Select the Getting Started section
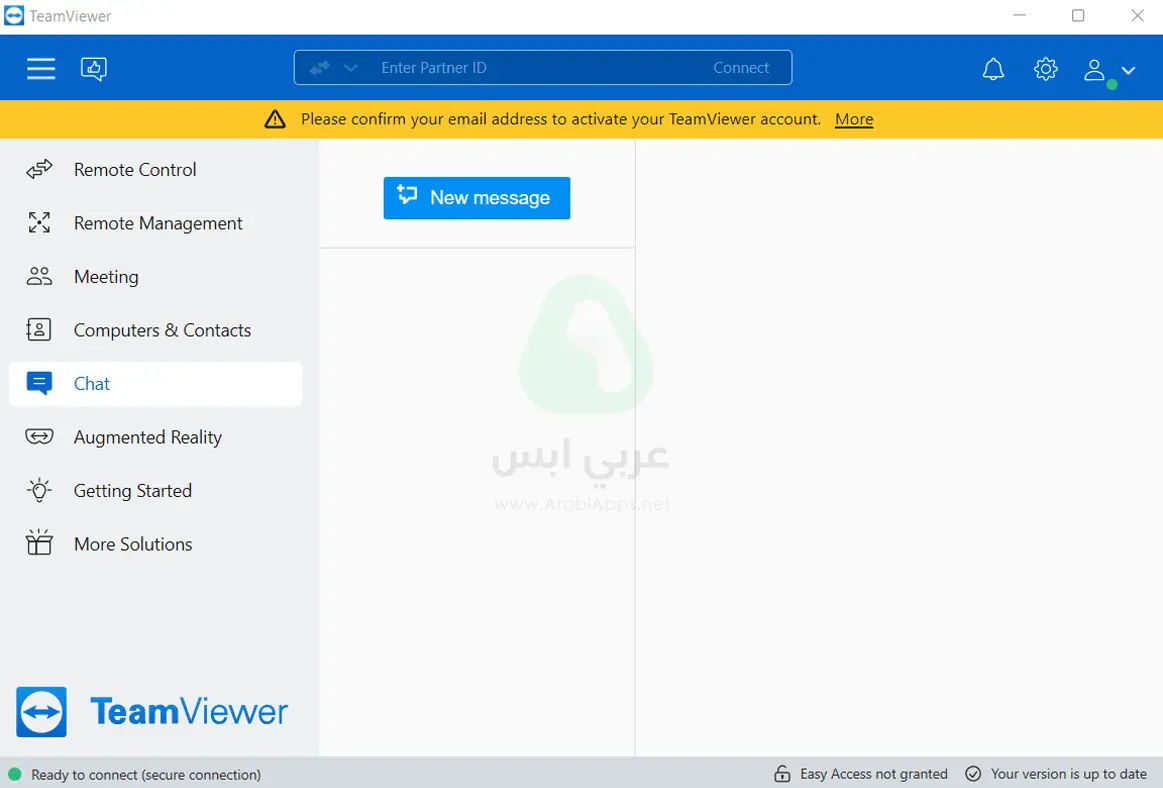 pos(132,490)
